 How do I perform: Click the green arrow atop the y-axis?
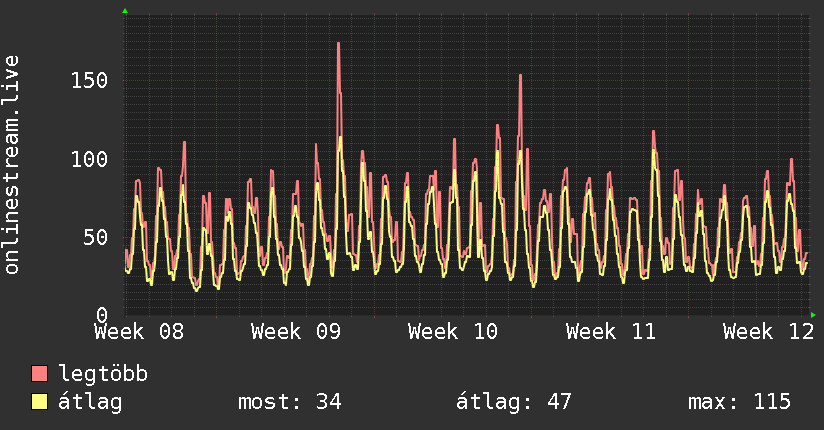pos(125,11)
